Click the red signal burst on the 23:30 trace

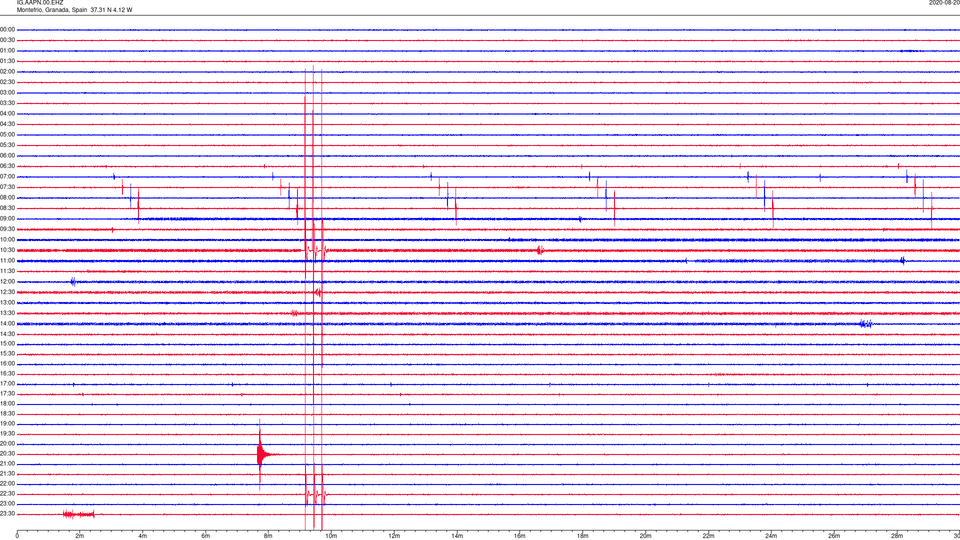[79, 514]
